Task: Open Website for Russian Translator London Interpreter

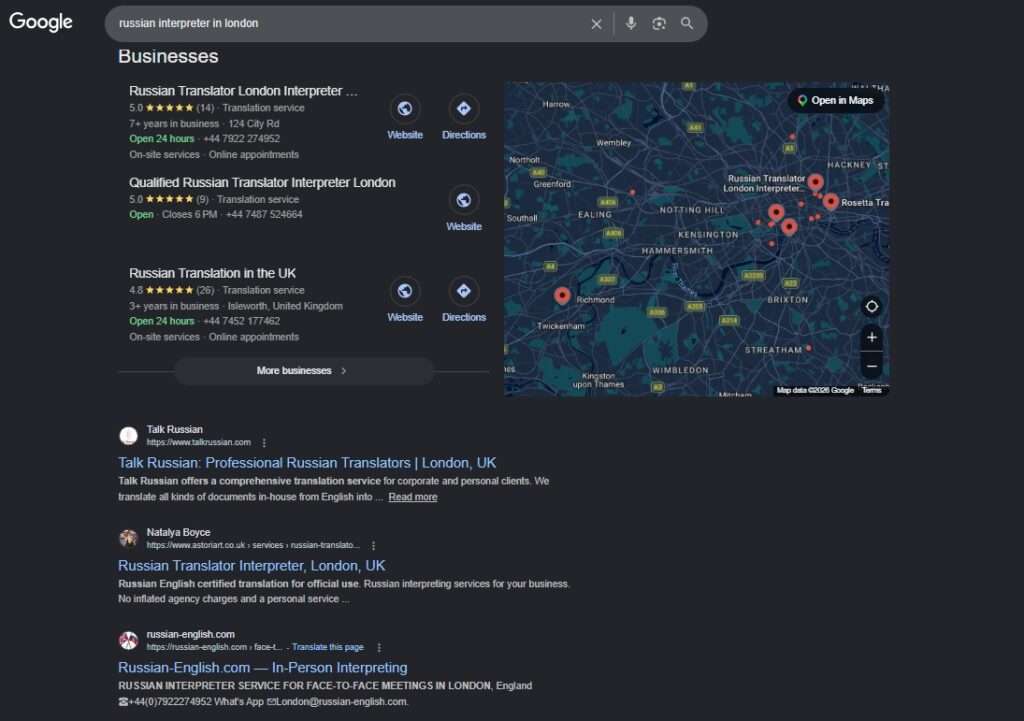Action: coord(405,118)
